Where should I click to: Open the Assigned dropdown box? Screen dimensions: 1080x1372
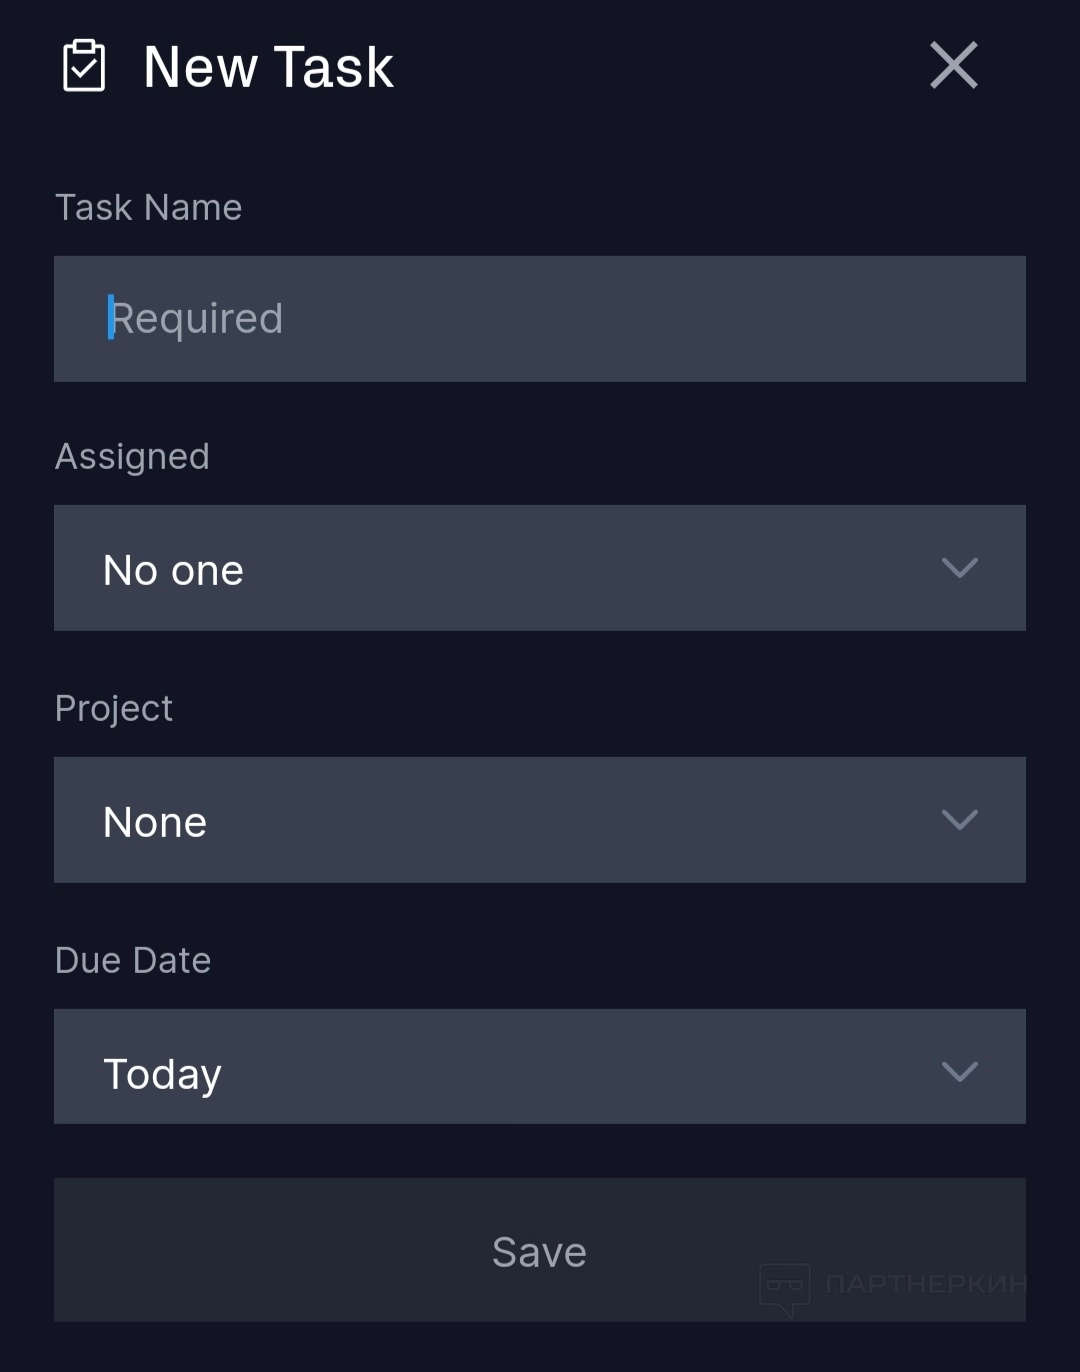(x=540, y=568)
